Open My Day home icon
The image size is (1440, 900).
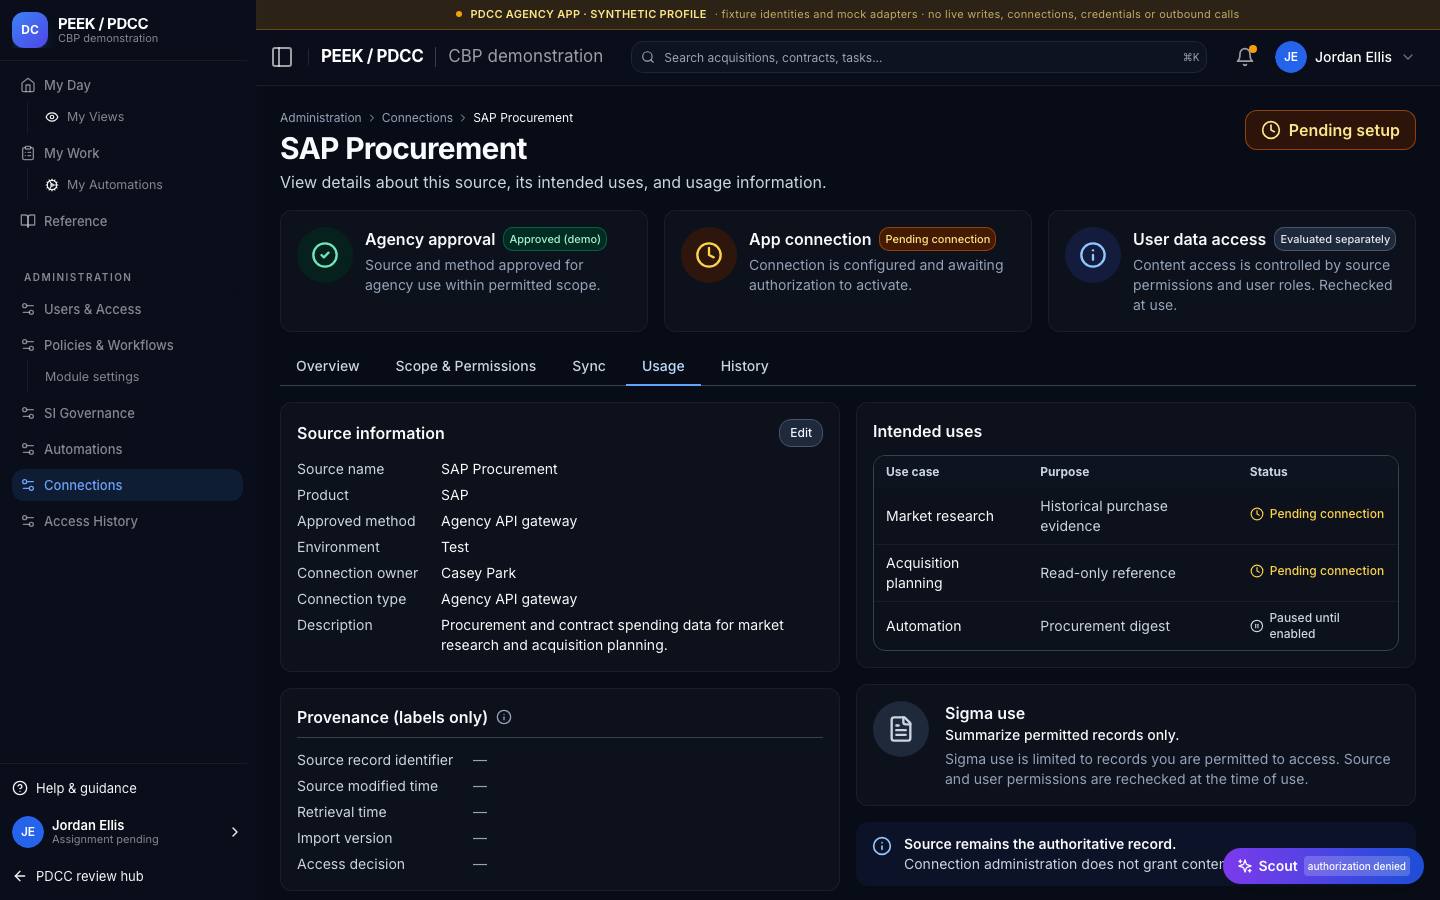click(x=28, y=85)
